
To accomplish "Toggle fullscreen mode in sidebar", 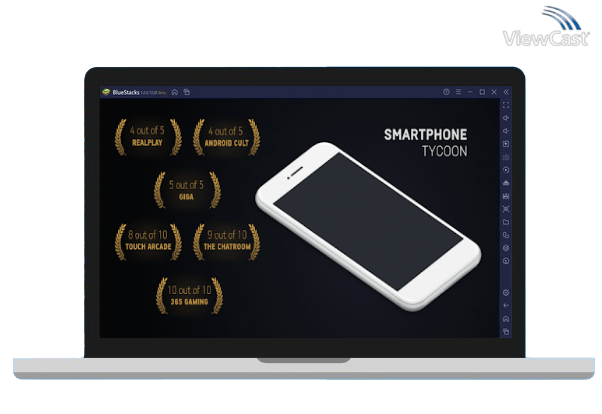I will tap(506, 105).
